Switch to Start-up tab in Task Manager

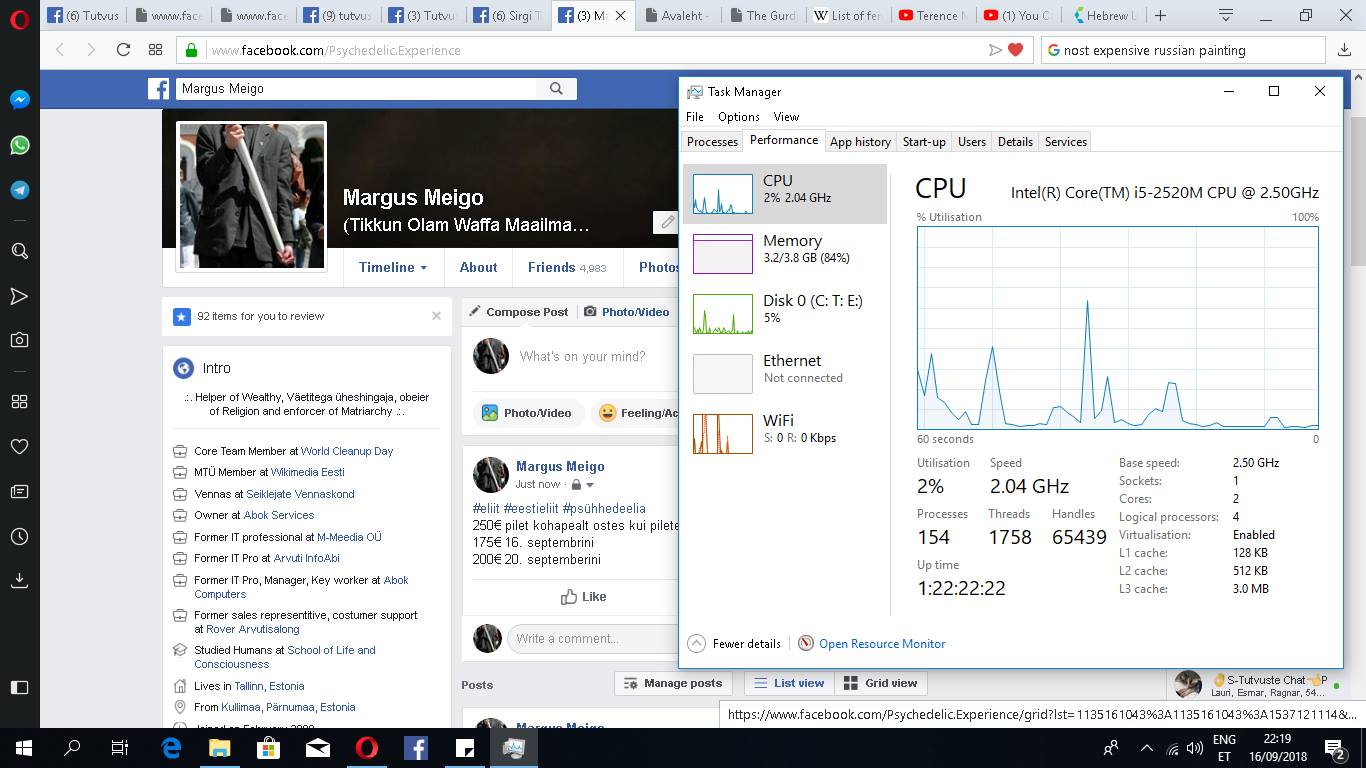tap(924, 142)
